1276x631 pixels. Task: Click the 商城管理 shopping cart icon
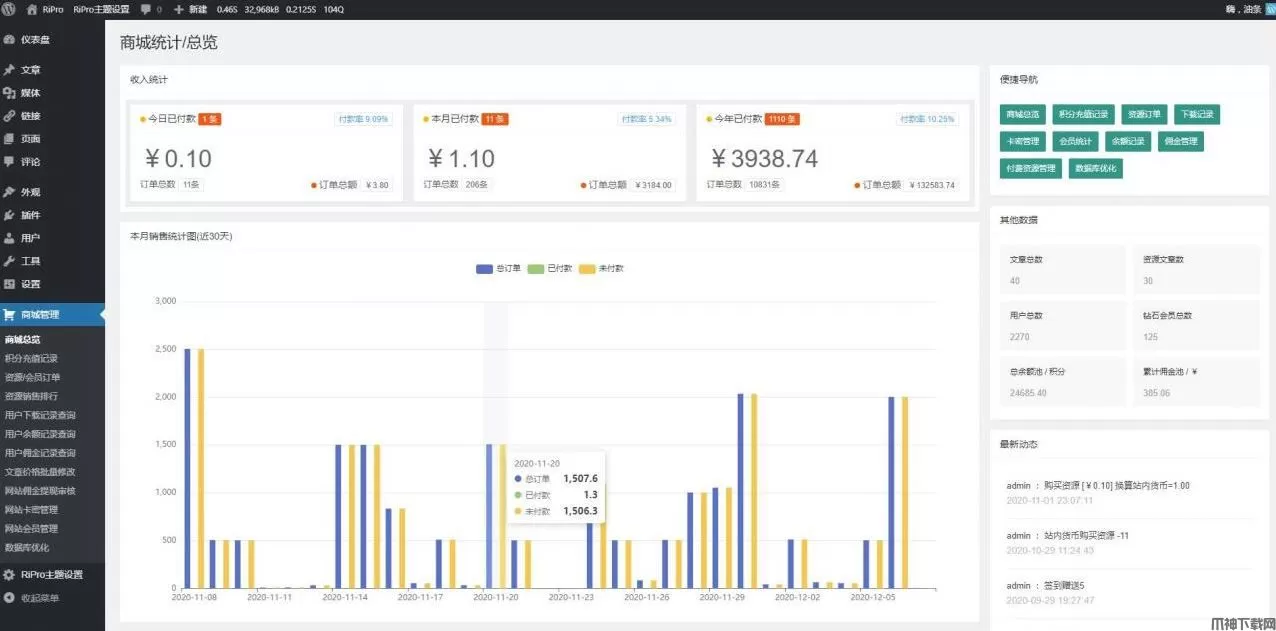pos(9,315)
